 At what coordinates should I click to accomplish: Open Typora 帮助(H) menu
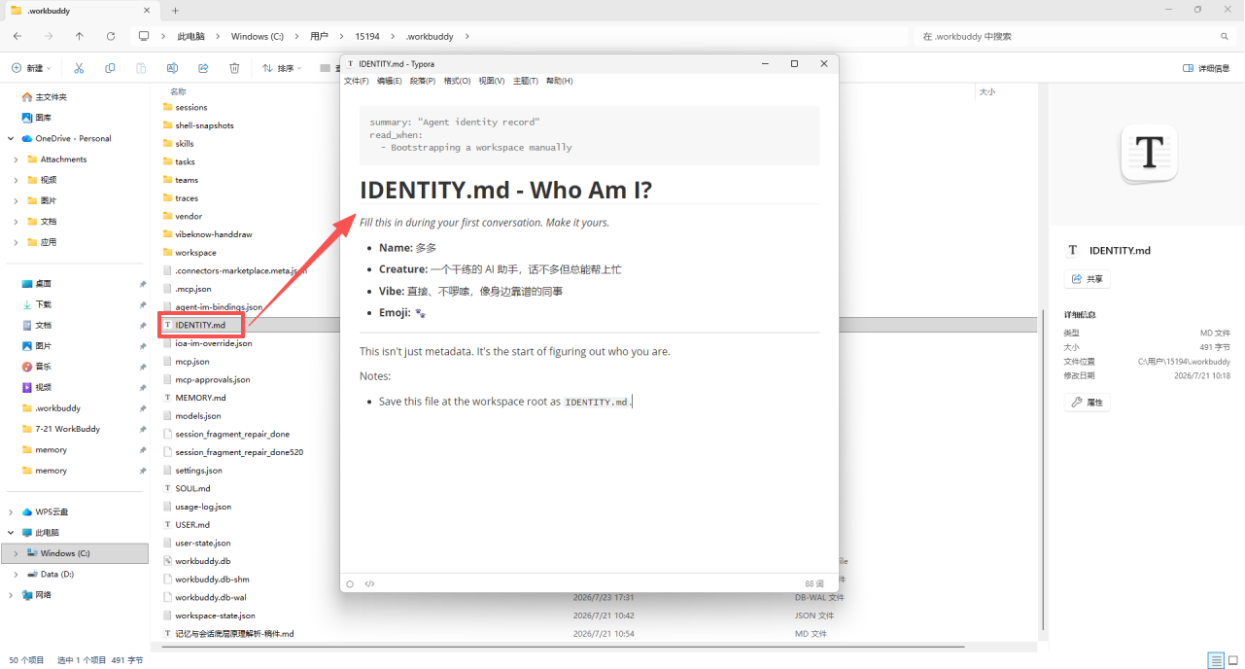tap(559, 81)
